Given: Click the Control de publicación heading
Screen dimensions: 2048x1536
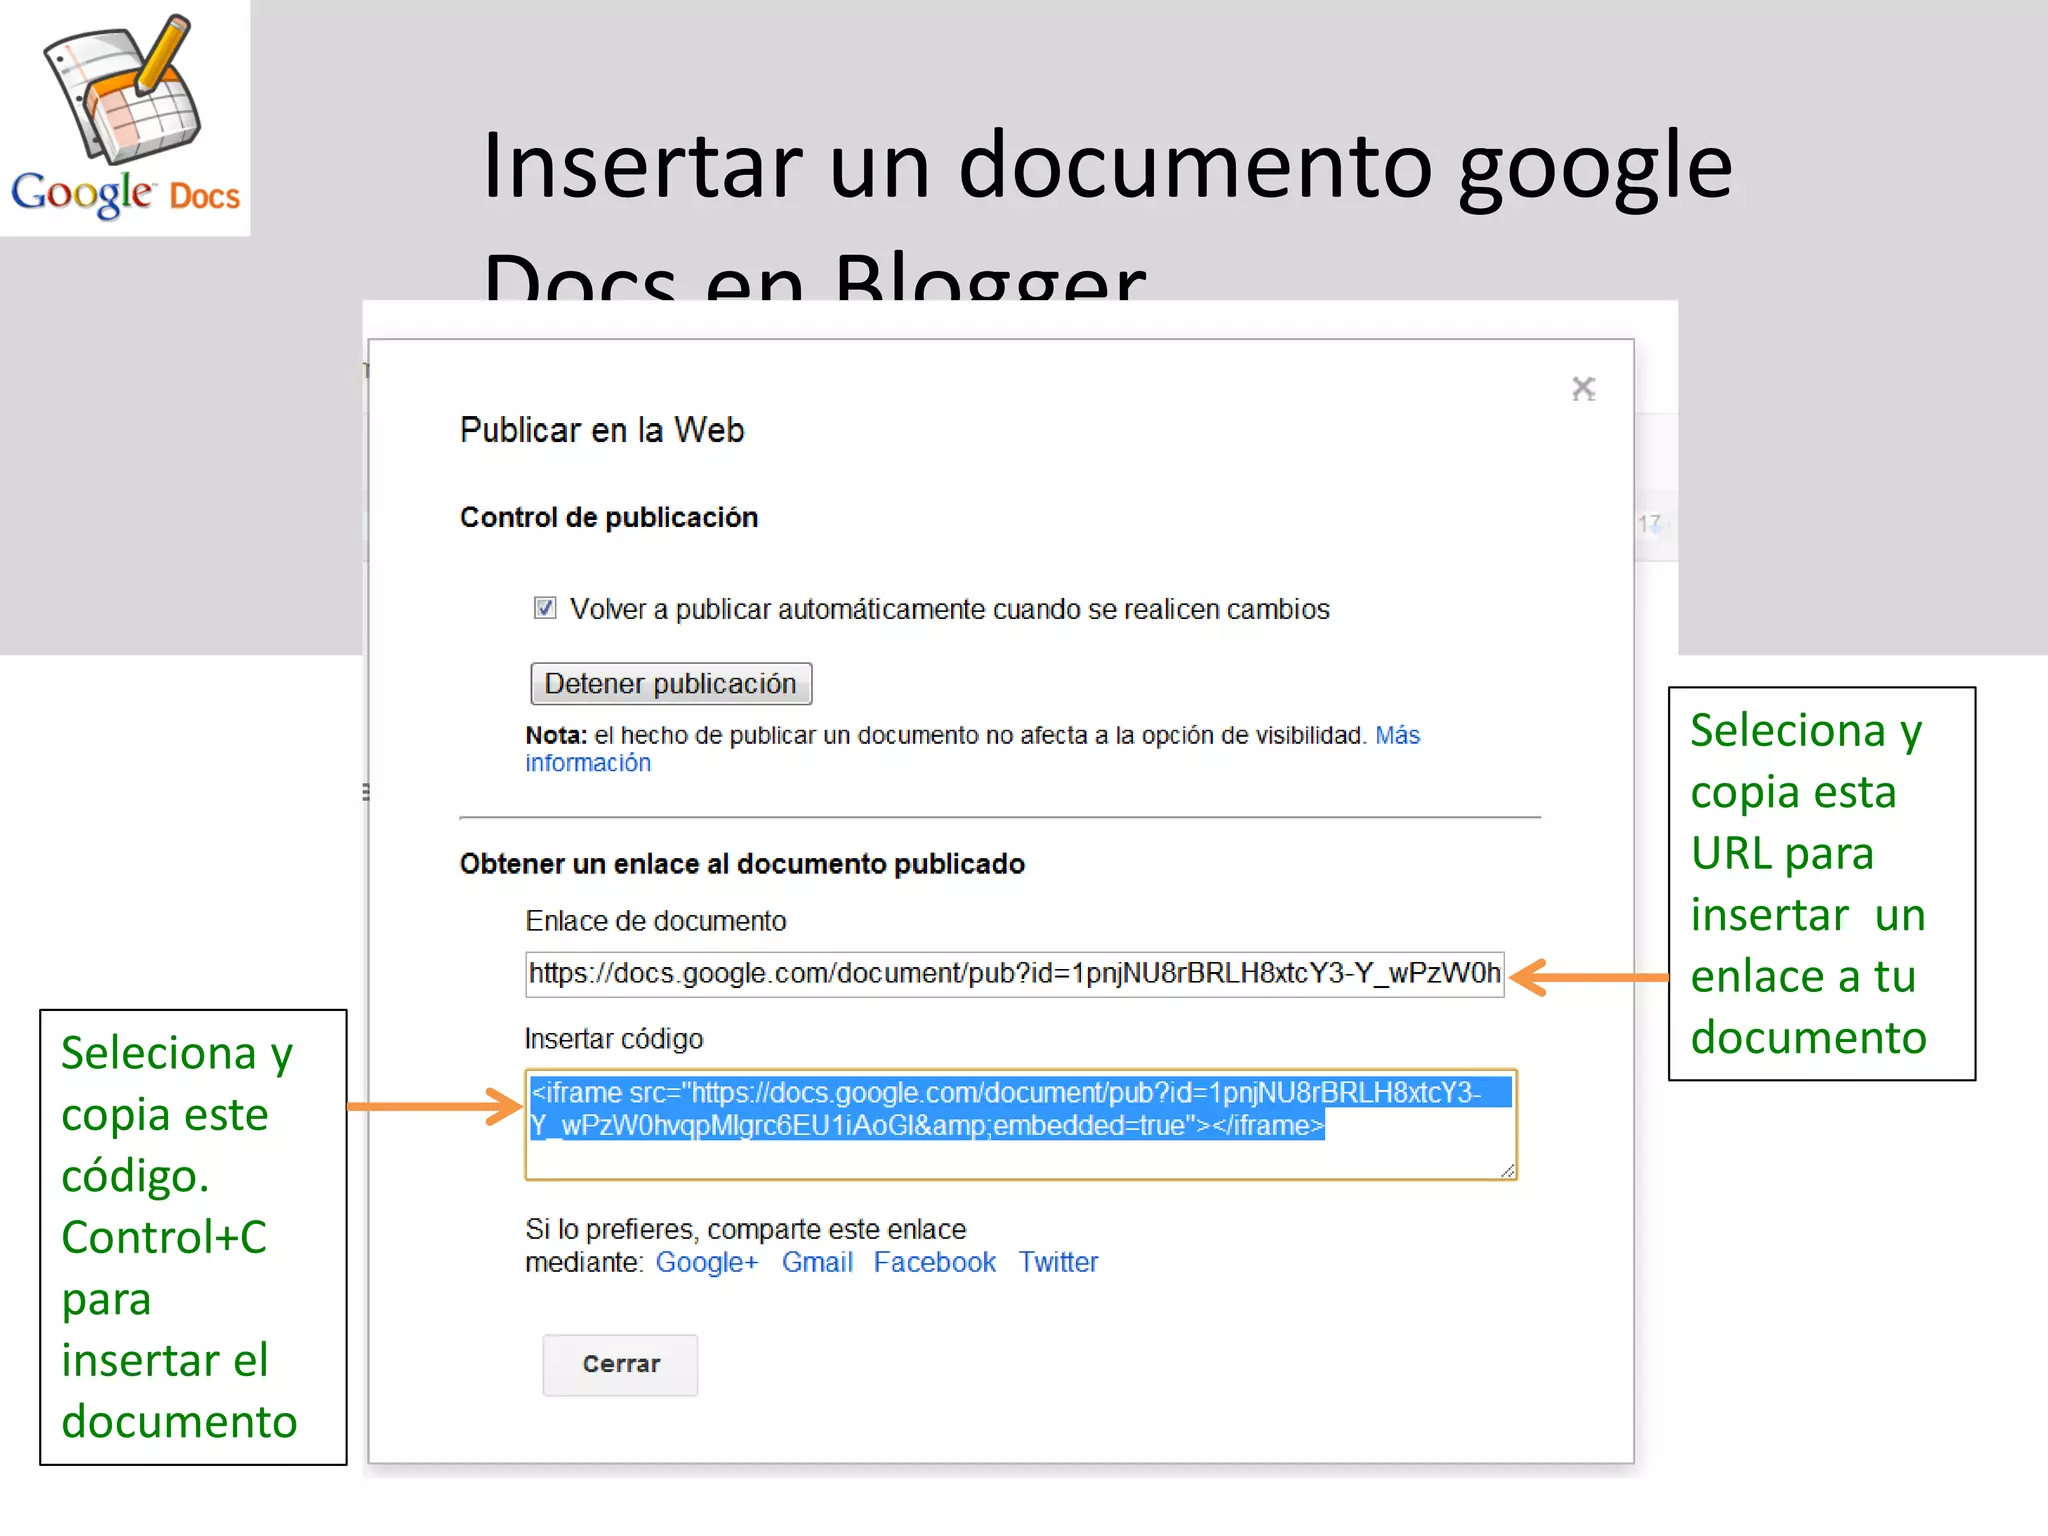Looking at the screenshot, I should [x=609, y=517].
